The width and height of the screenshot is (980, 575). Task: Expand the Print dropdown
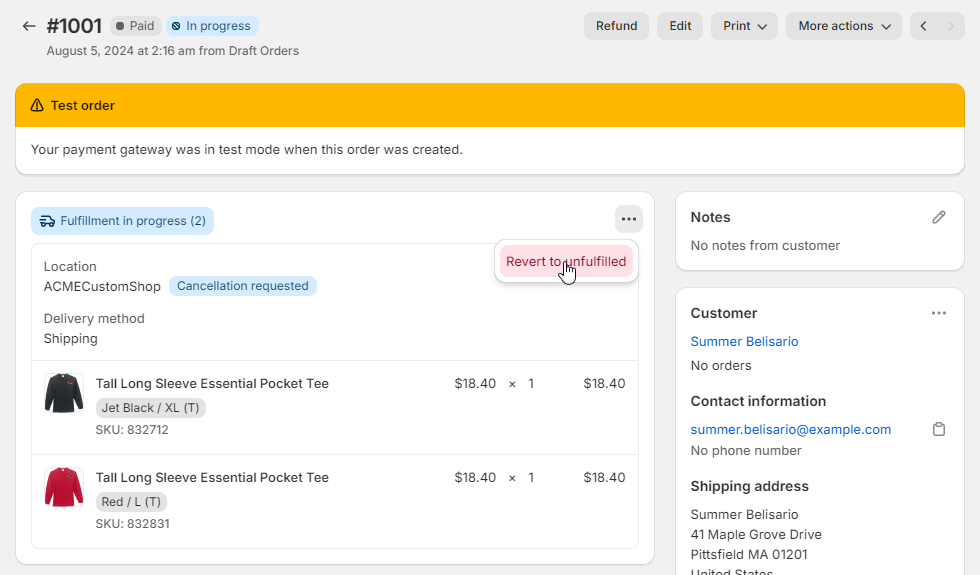point(744,26)
